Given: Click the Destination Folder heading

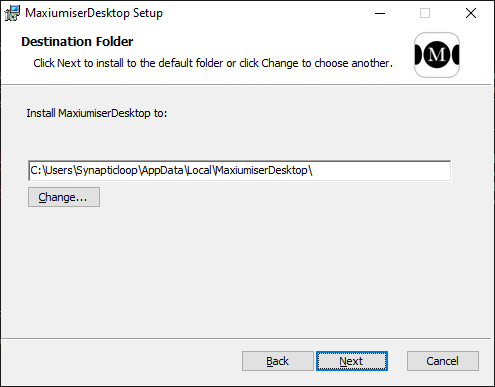Looking at the screenshot, I should [x=77, y=42].
